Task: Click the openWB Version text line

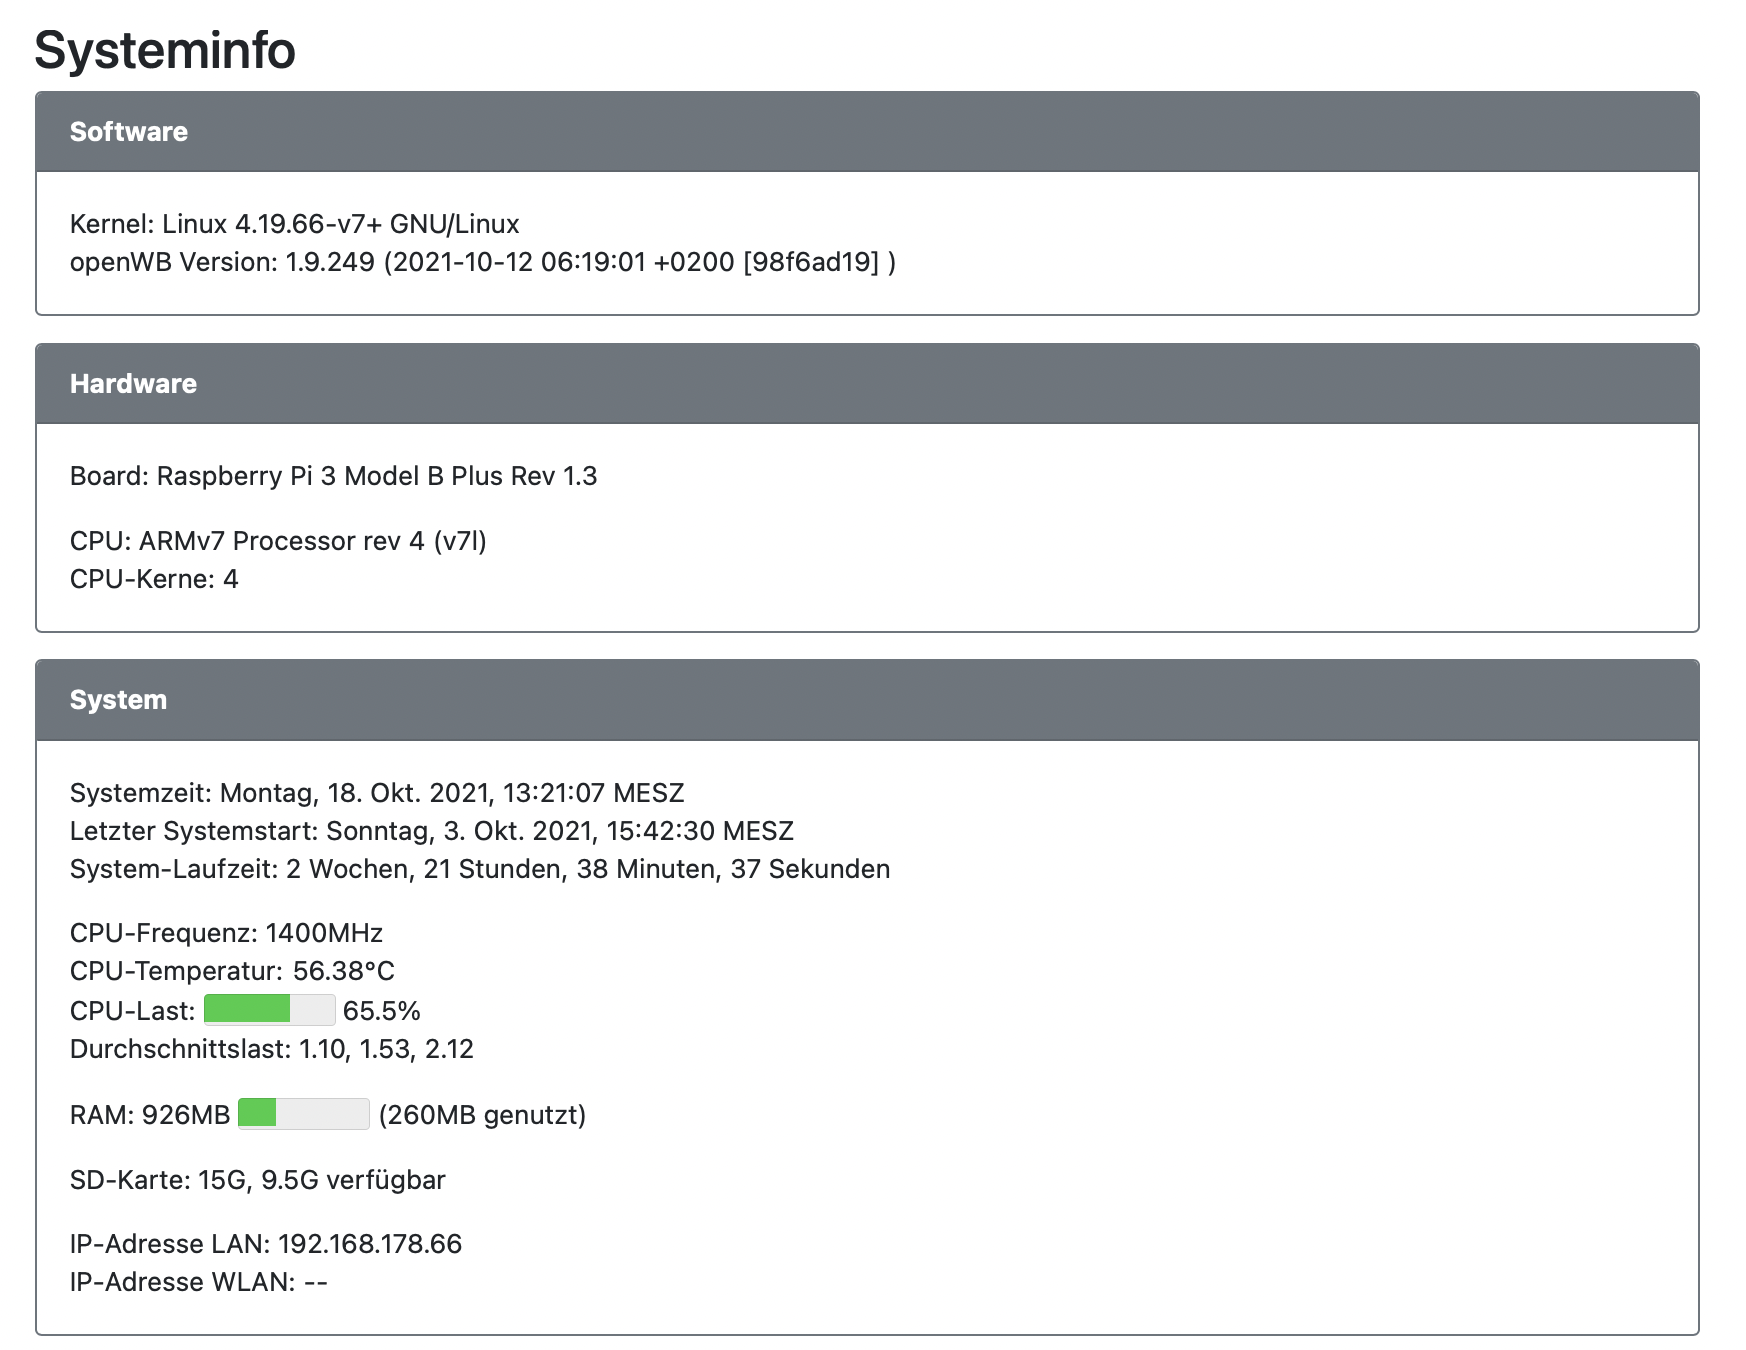Action: click(x=482, y=262)
